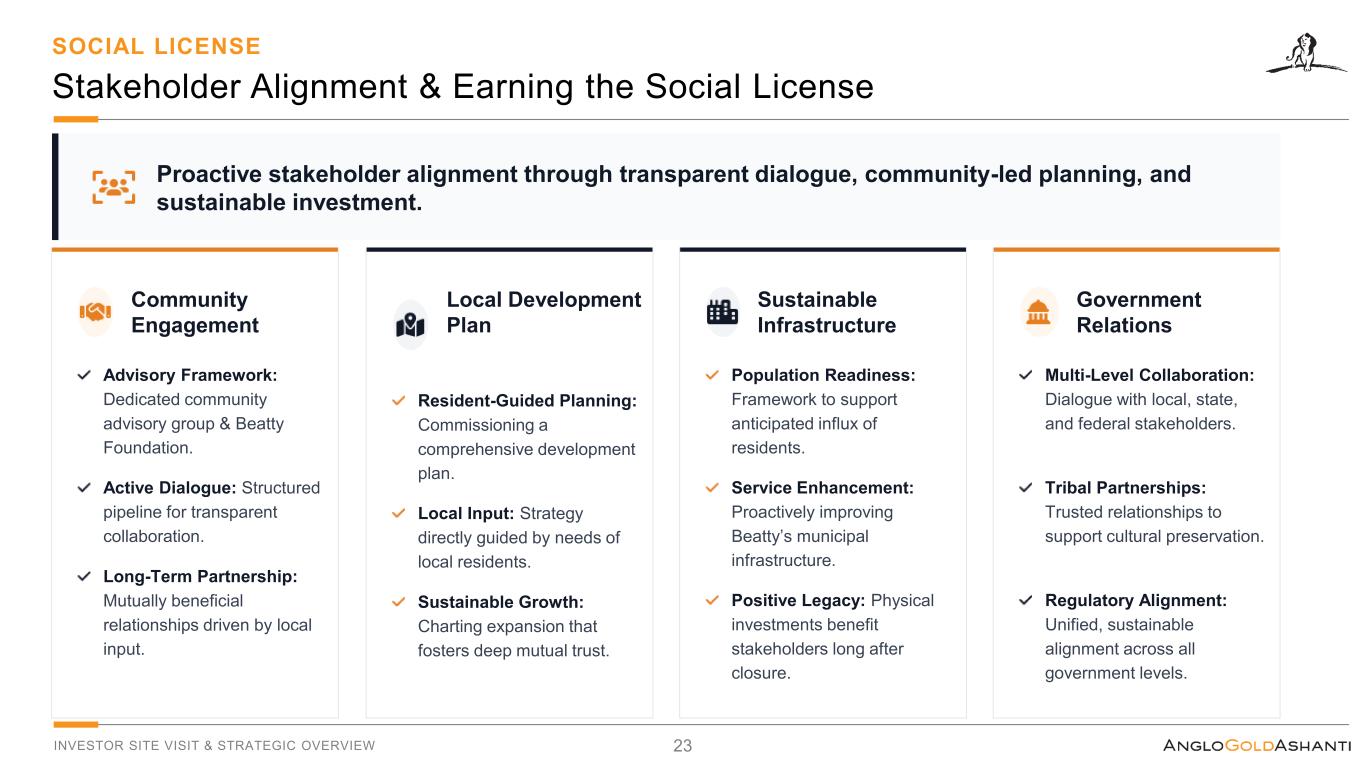Select the city buildings Sustainable Infrastructure icon
The image size is (1365, 768).
point(722,312)
